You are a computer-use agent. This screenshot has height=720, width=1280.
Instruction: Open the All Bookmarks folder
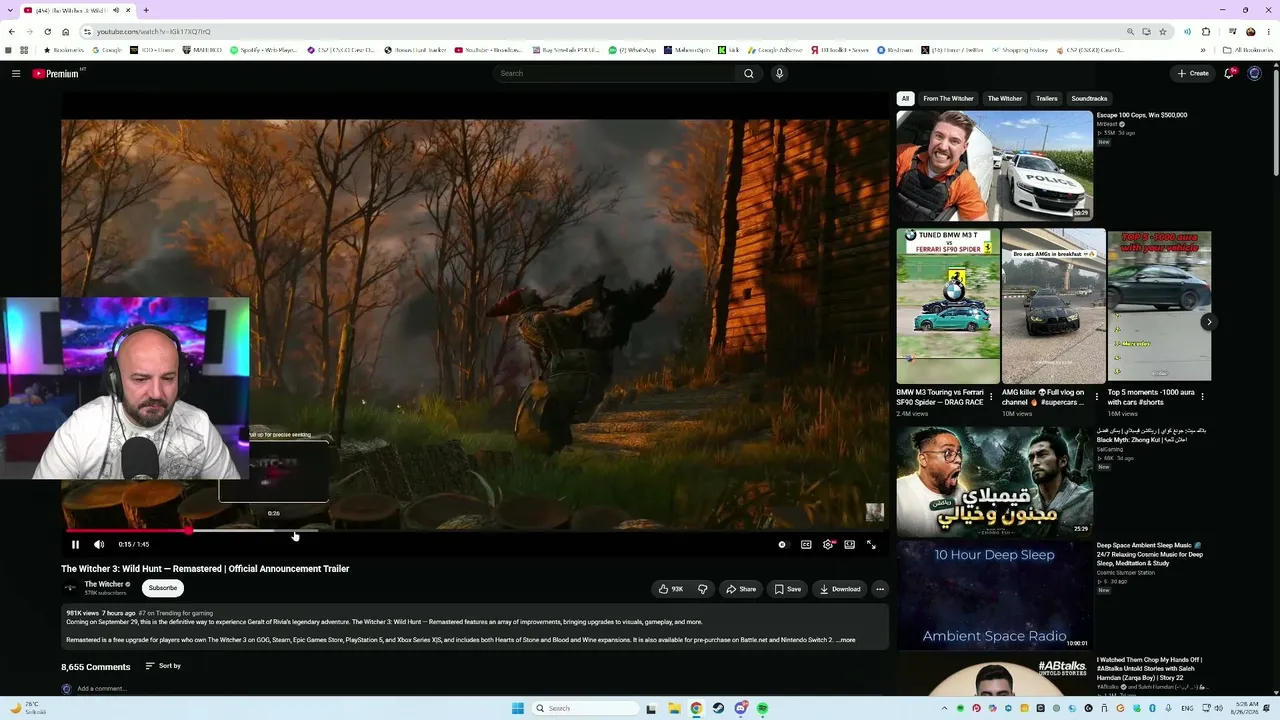pyautogui.click(x=1248, y=50)
